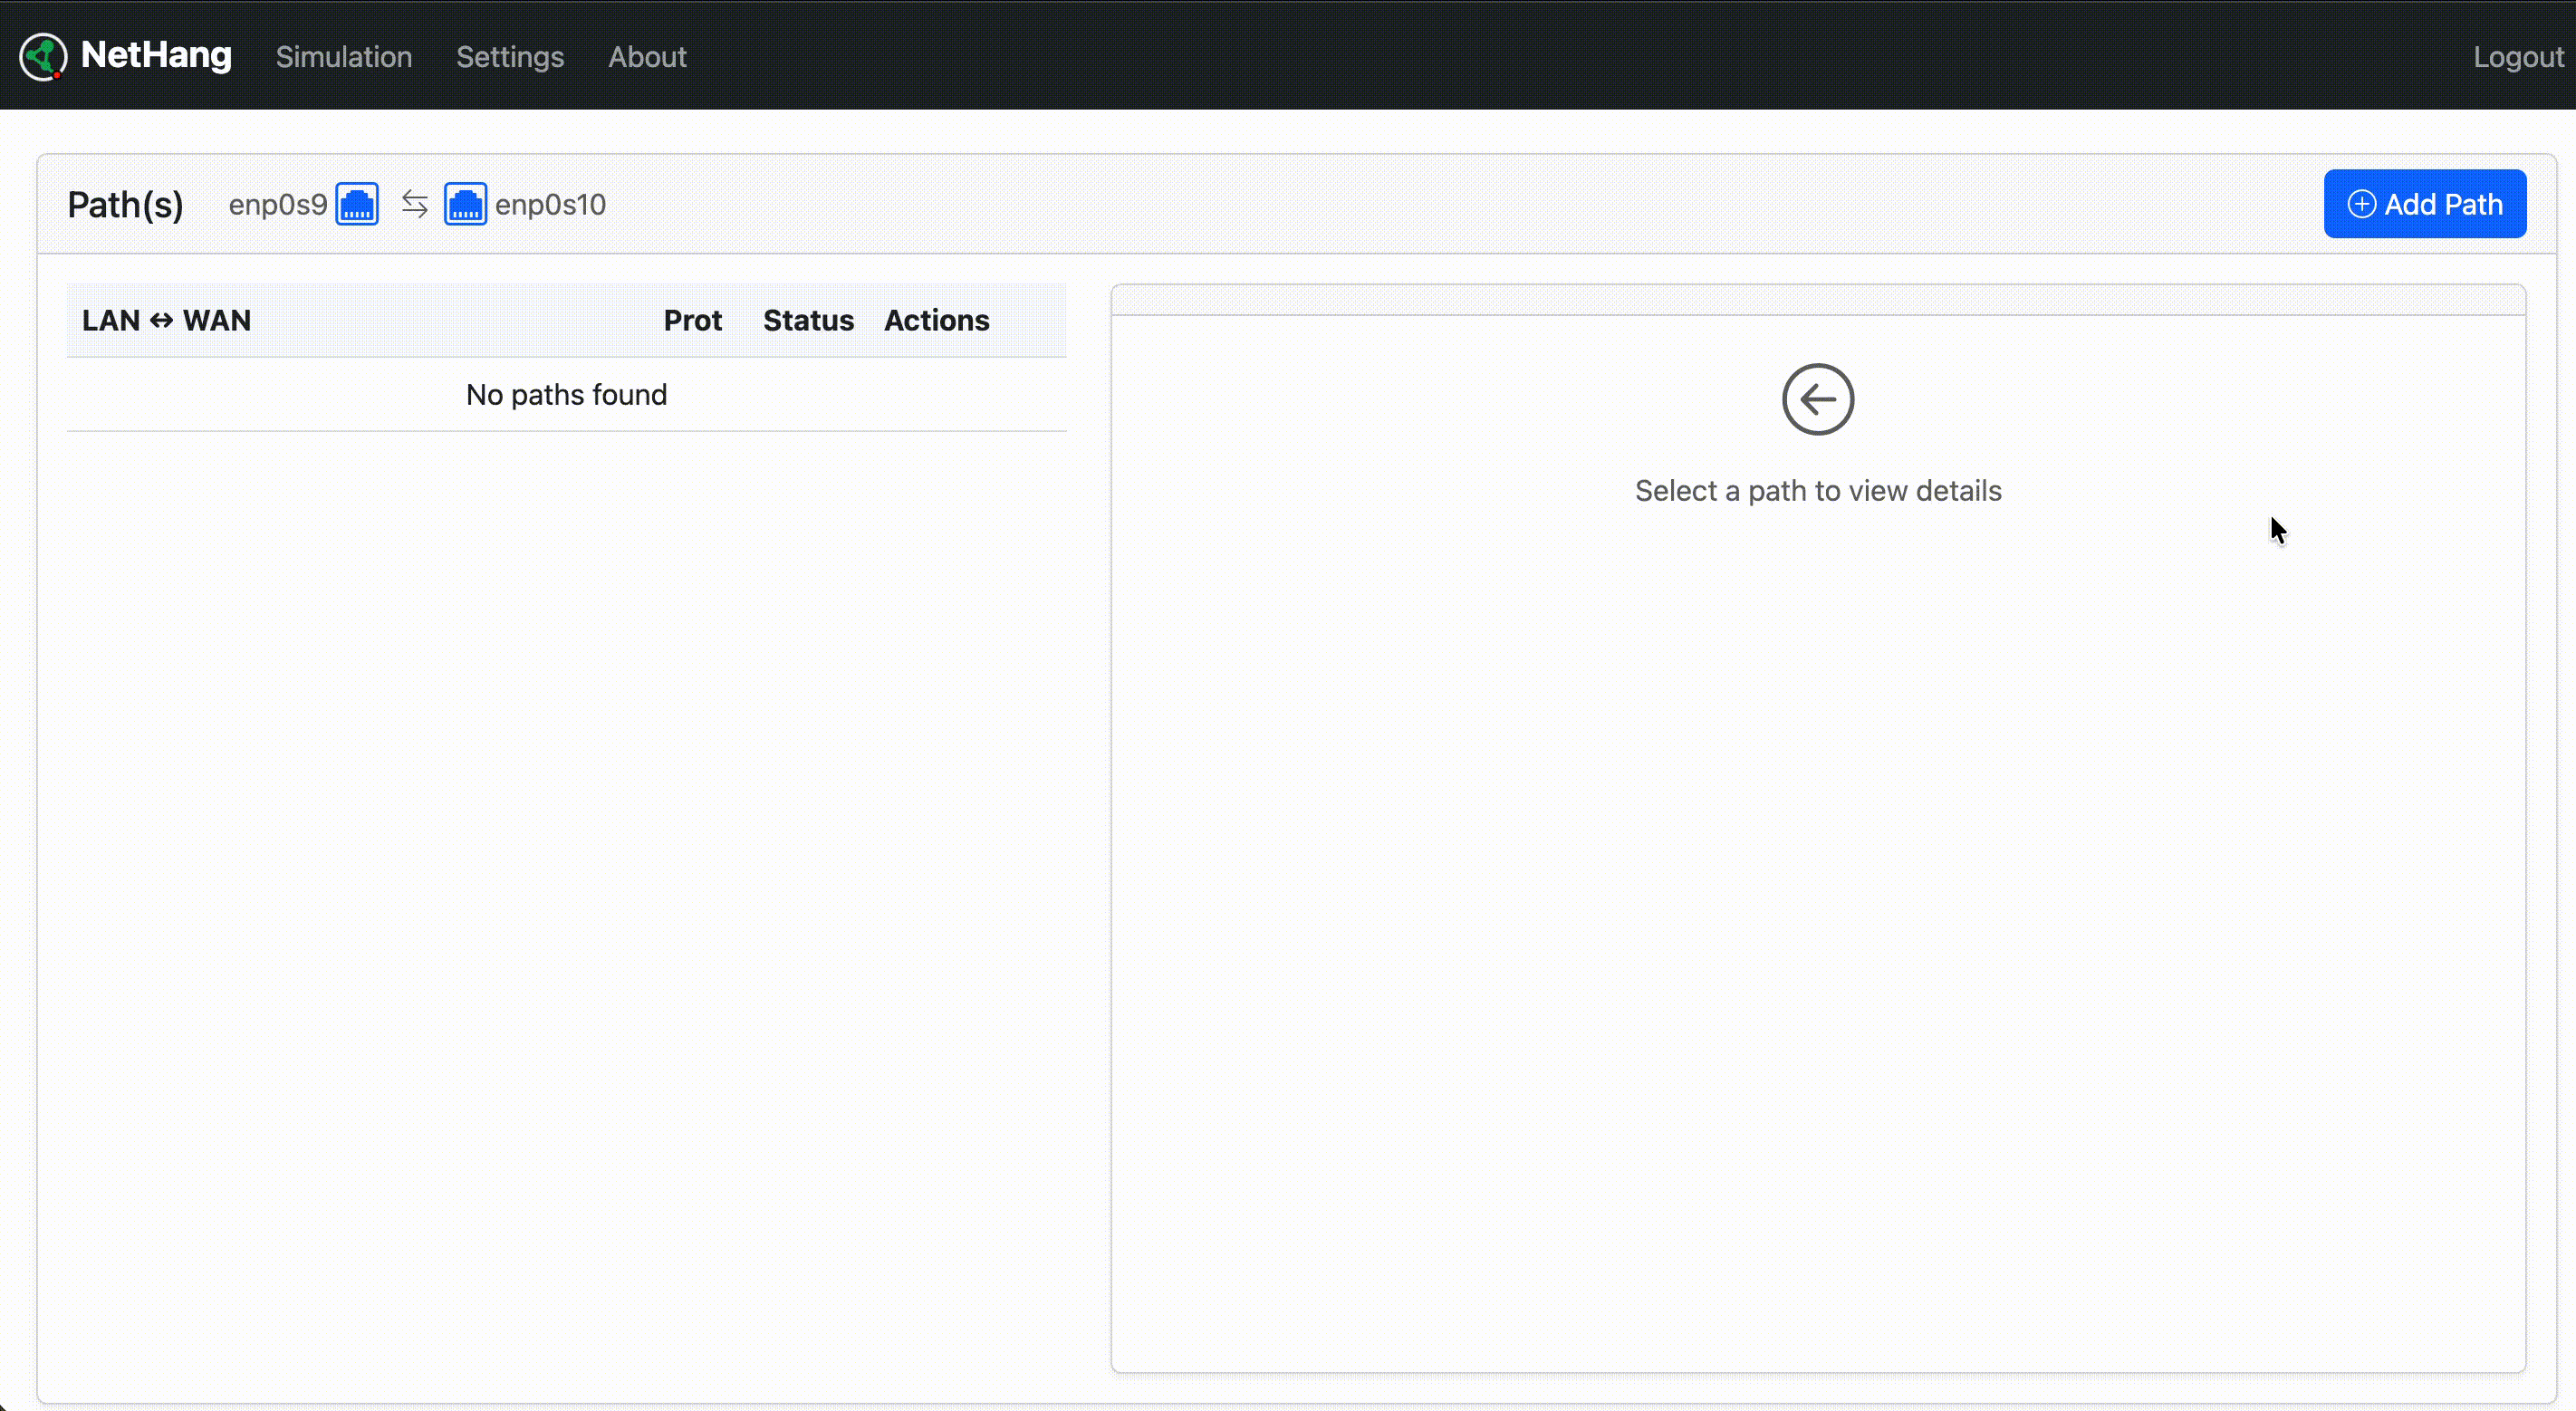Click the enp0s9 interface label
2576x1411 pixels.
[x=278, y=204]
